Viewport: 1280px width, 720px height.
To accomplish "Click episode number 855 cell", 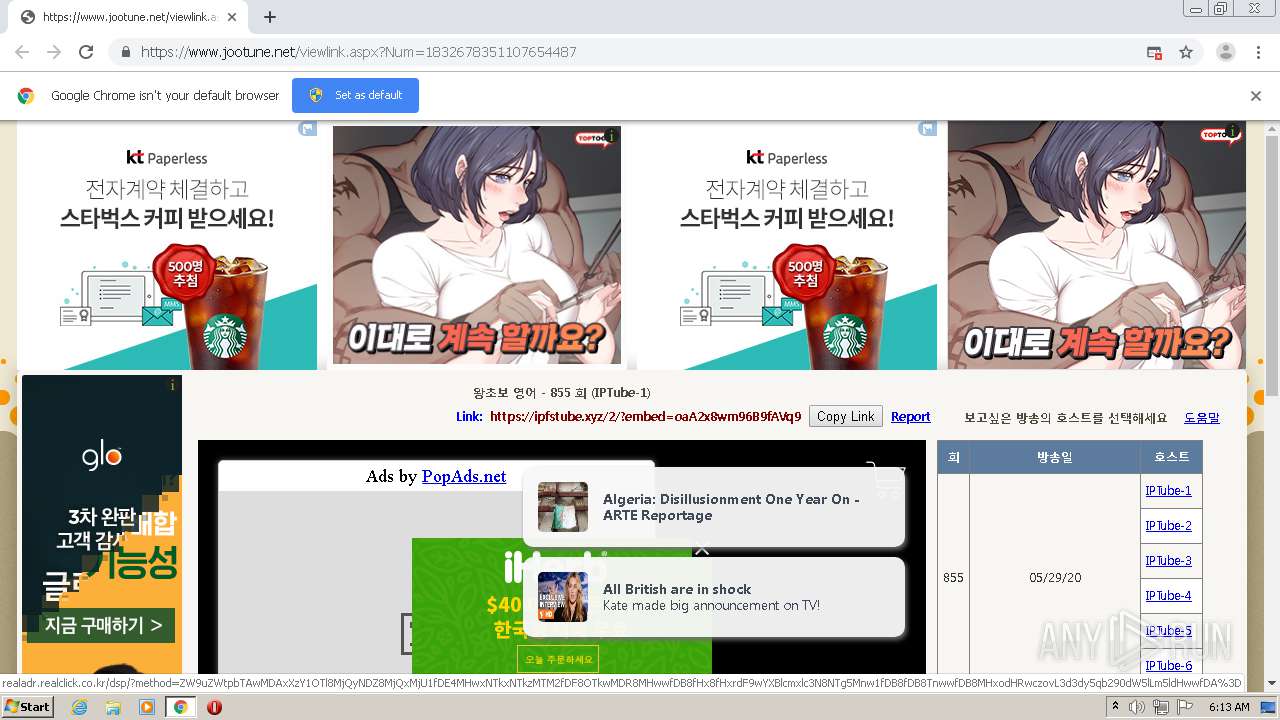I will pyautogui.click(x=953, y=578).
